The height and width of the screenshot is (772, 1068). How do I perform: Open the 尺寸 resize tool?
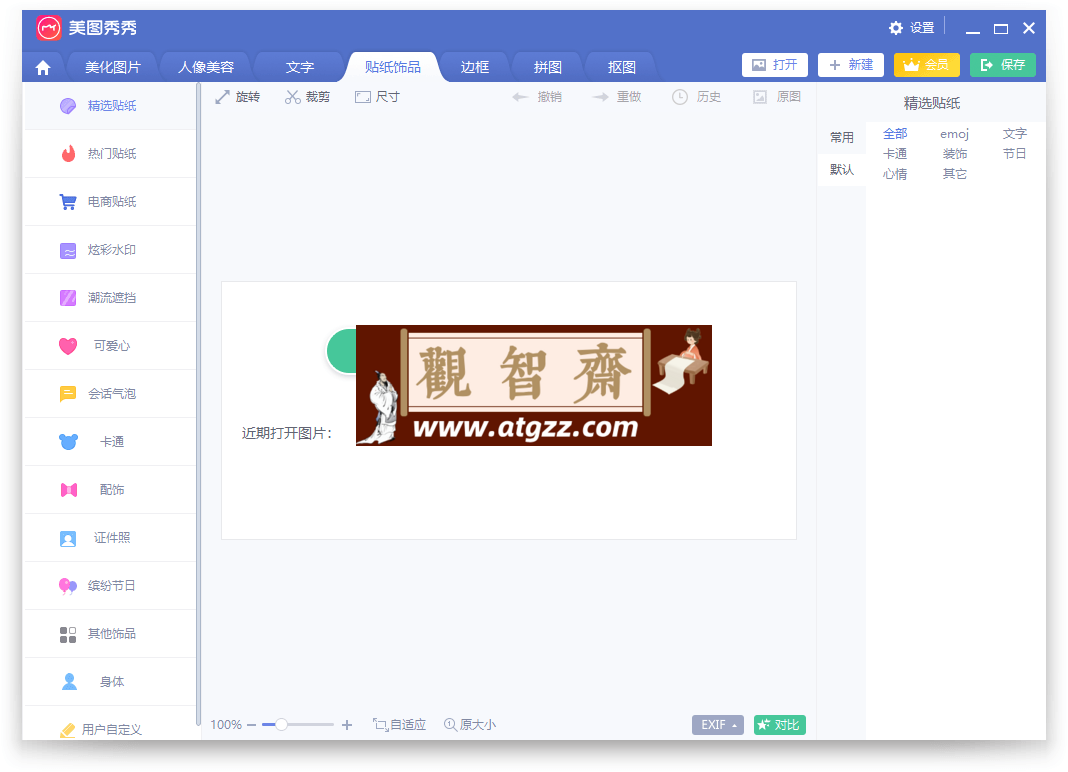377,97
